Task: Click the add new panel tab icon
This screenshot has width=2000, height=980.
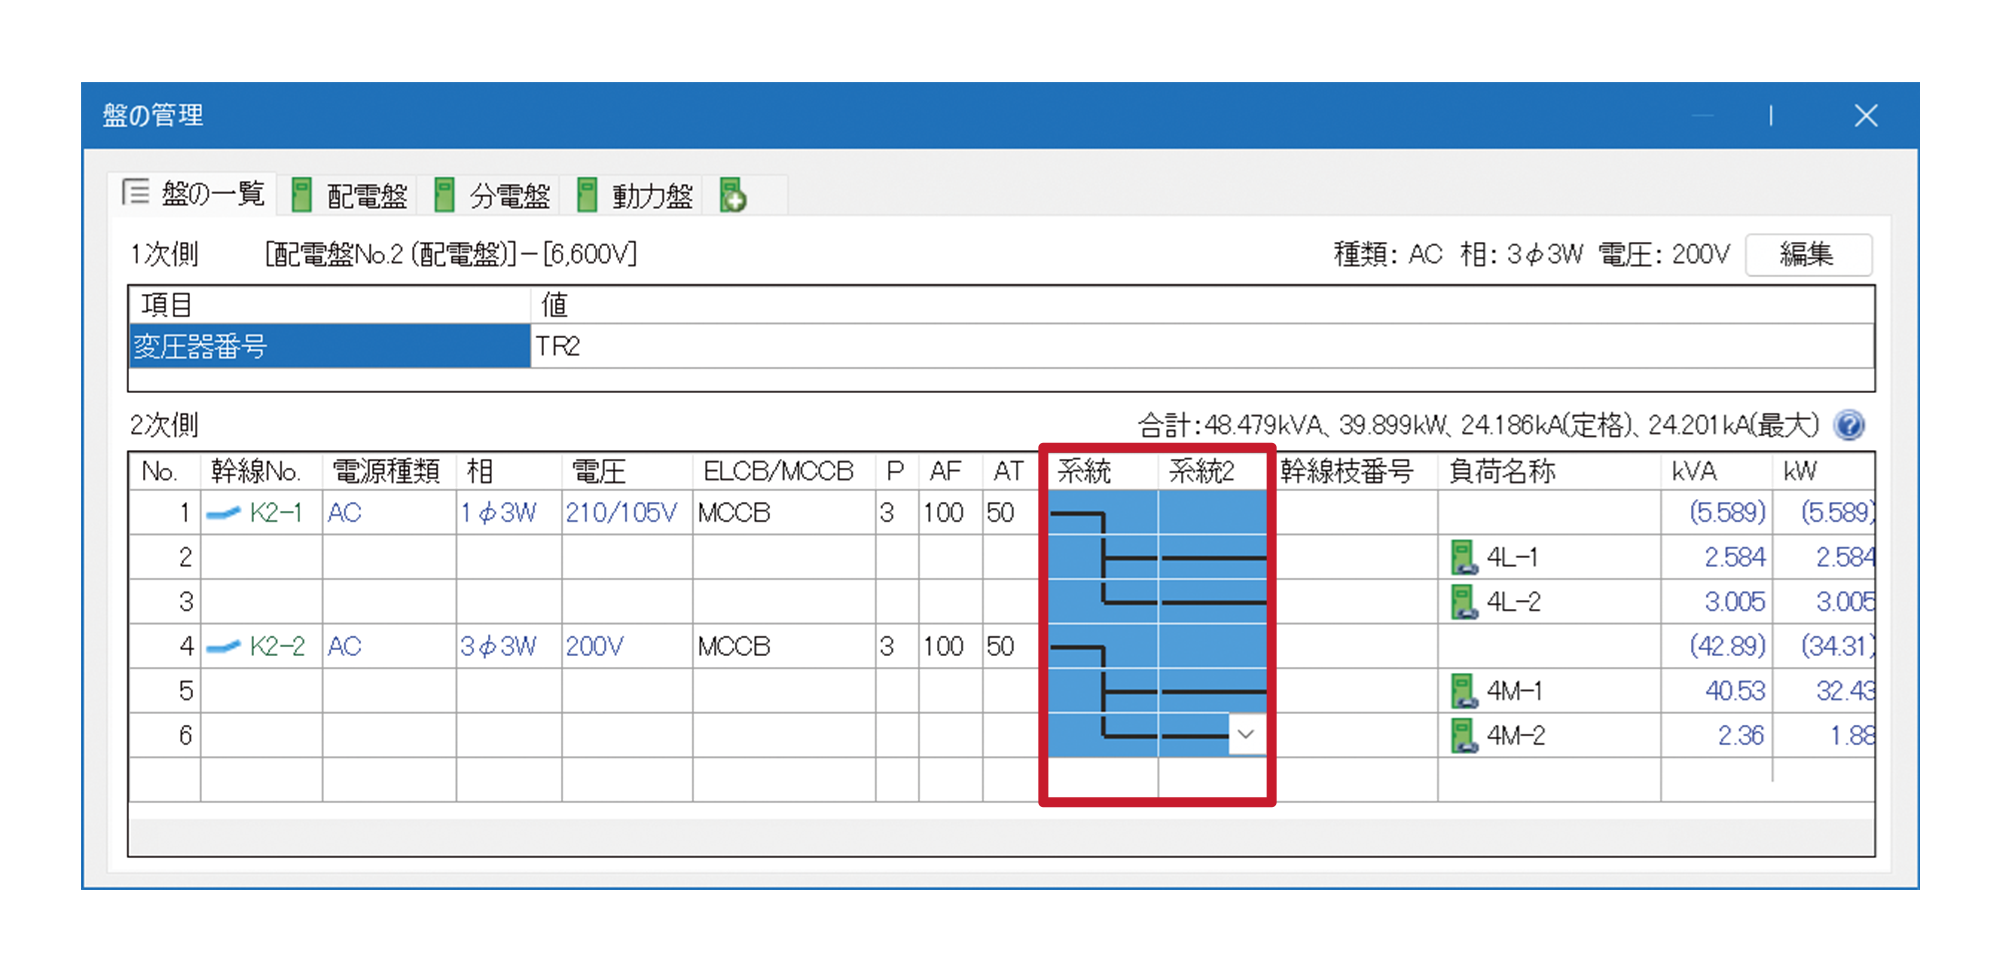Action: pos(733,195)
